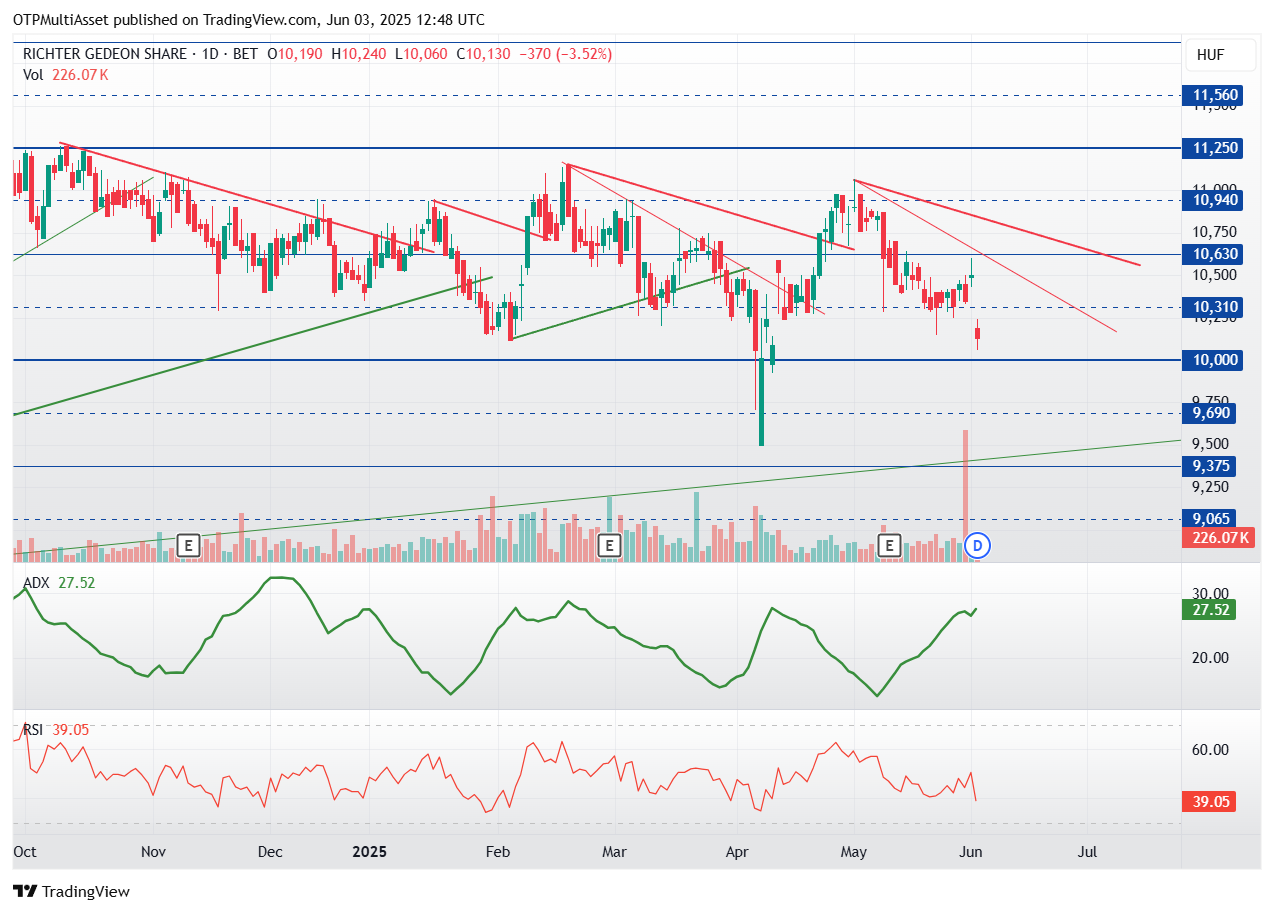Click the Vol 226.07K legend
The height and width of the screenshot is (913, 1274).
coord(66,75)
